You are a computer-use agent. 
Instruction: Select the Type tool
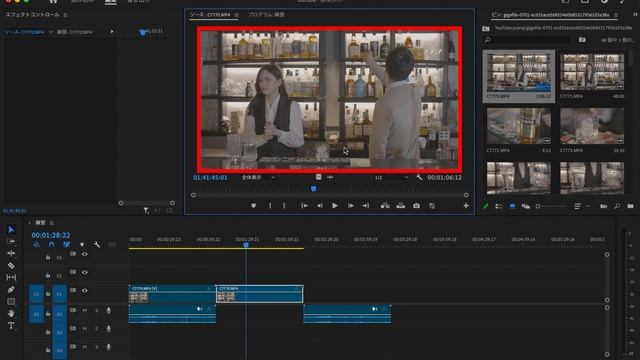click(x=11, y=326)
